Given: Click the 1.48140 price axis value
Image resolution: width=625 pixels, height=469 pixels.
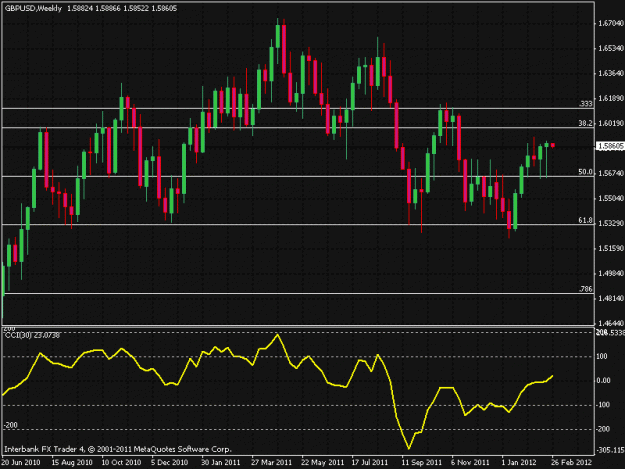Looking at the screenshot, I should 611,298.
